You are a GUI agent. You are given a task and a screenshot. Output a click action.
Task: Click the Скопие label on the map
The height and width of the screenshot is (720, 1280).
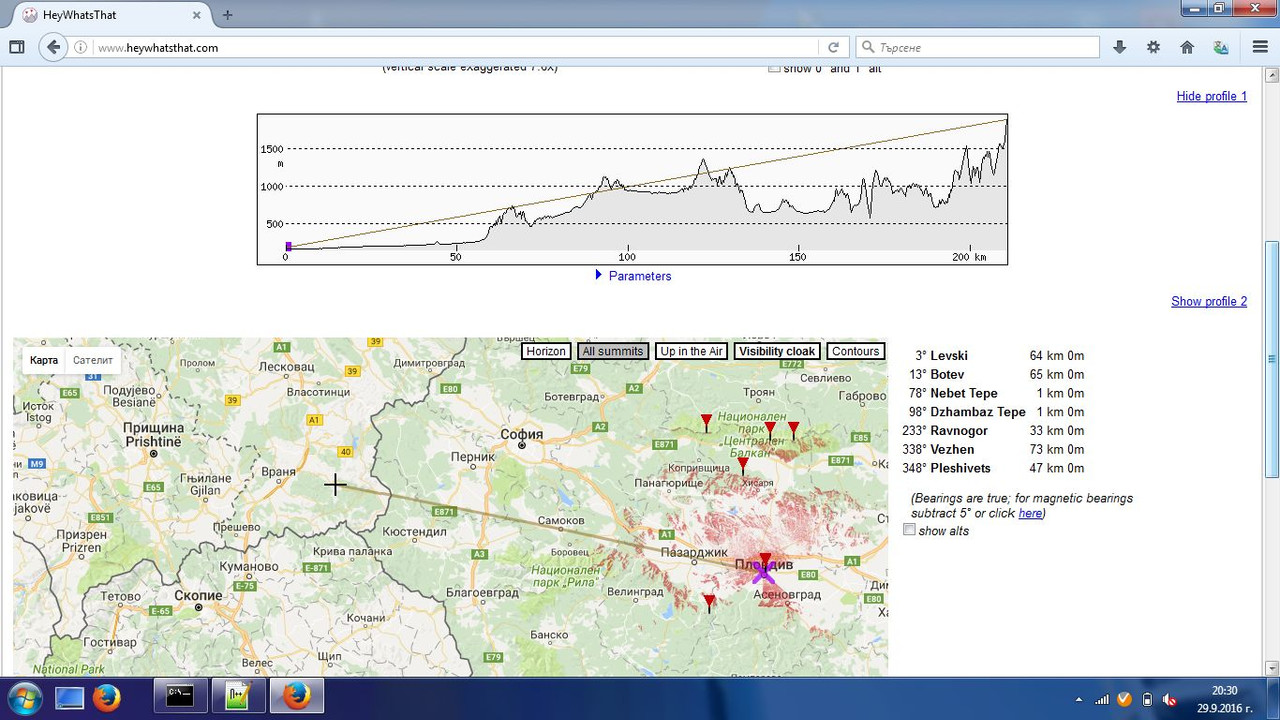[x=198, y=594]
